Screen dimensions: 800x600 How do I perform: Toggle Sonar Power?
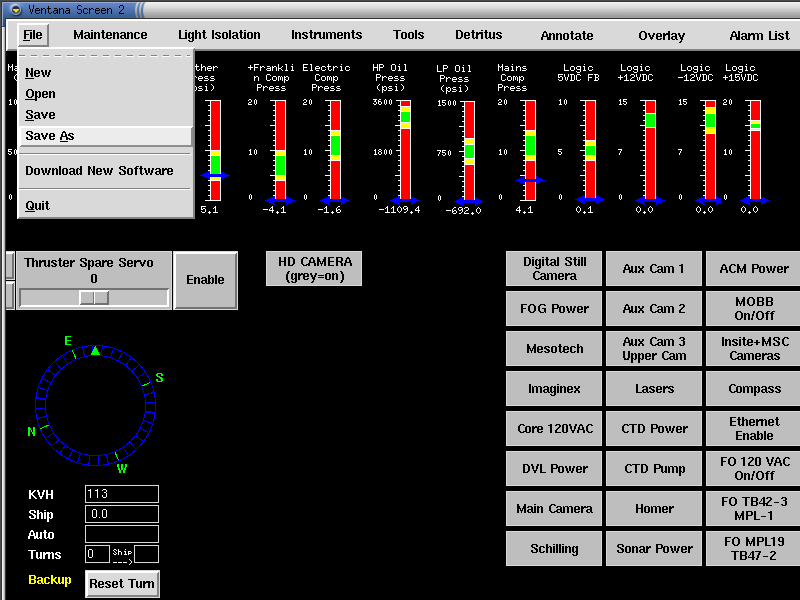click(x=654, y=548)
